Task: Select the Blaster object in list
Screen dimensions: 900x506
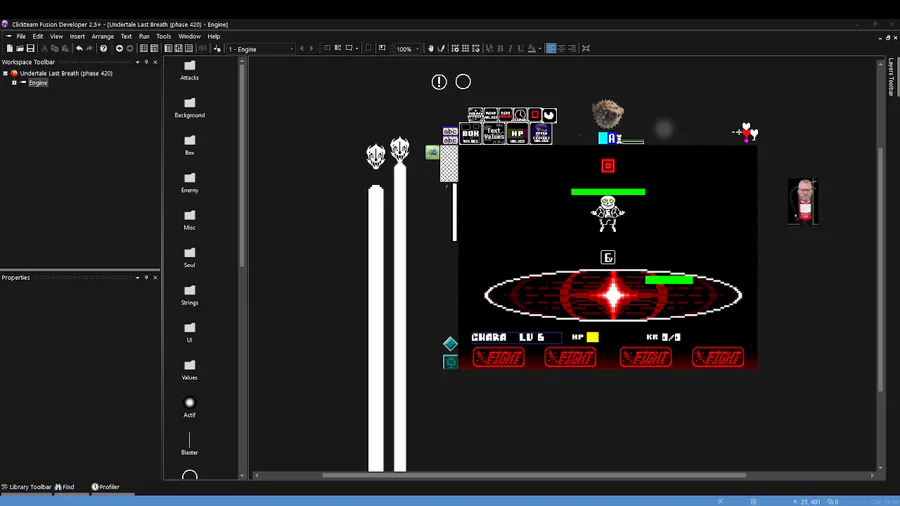Action: pyautogui.click(x=189, y=444)
